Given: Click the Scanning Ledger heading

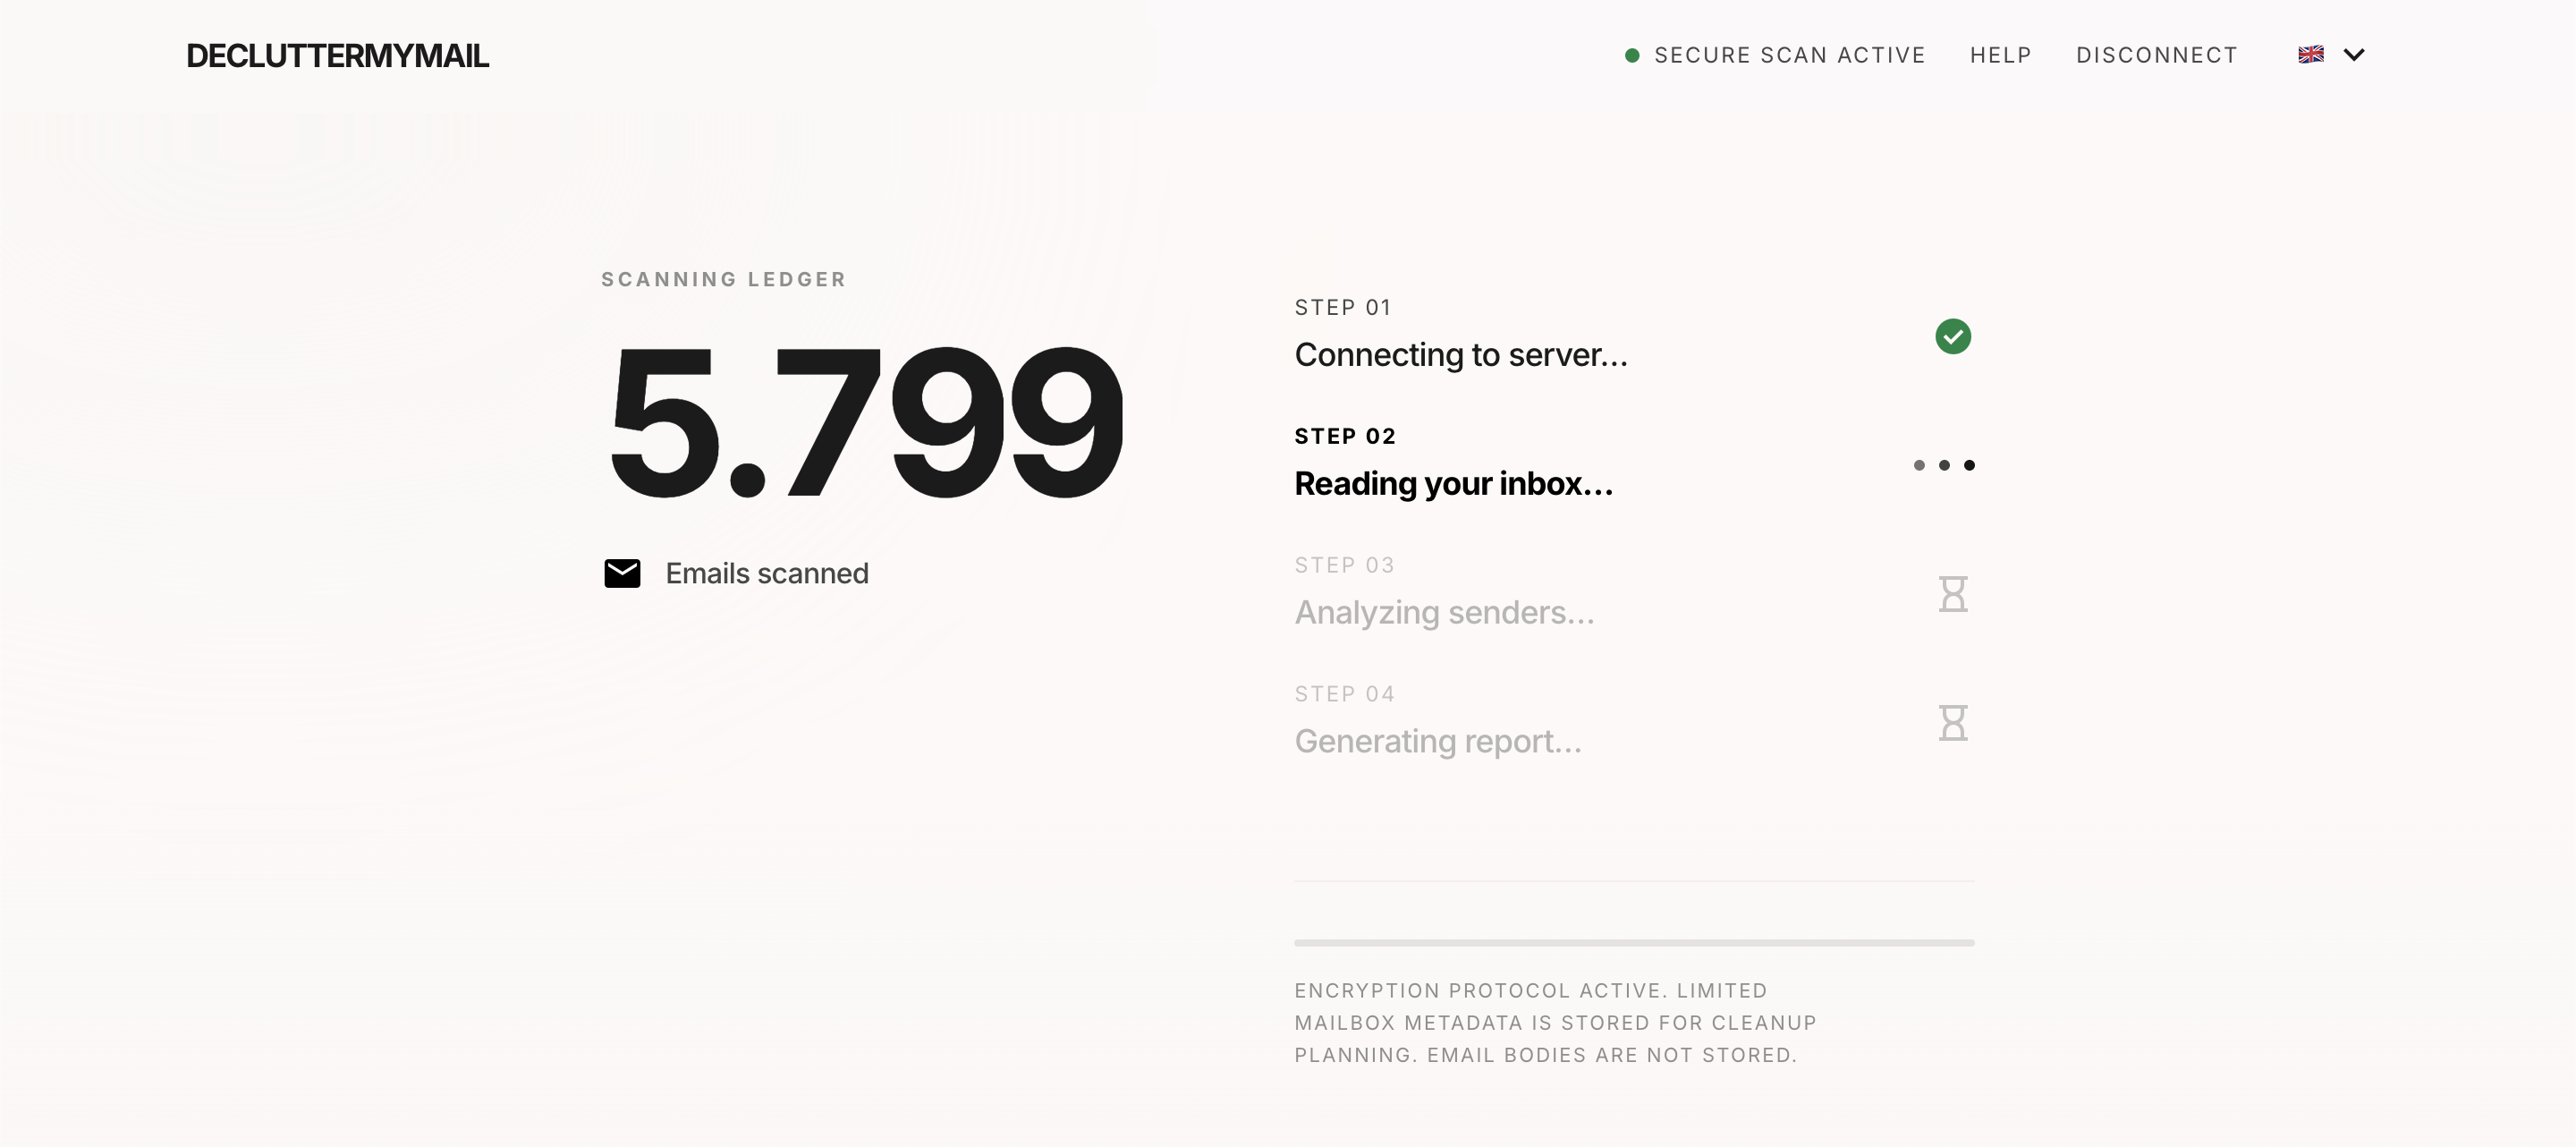Looking at the screenshot, I should click(723, 280).
